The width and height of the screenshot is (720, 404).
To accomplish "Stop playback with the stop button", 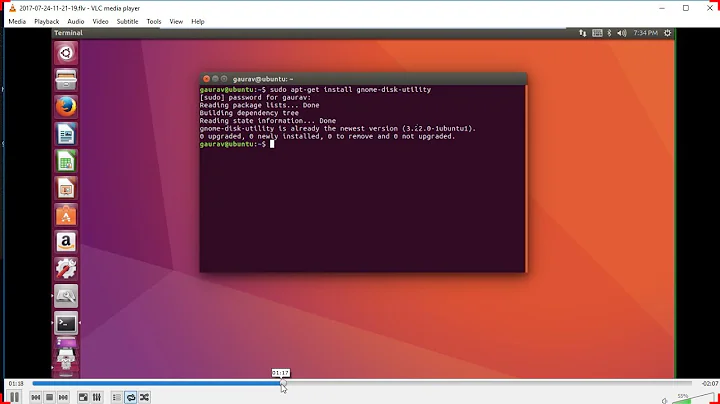I will click(50, 397).
